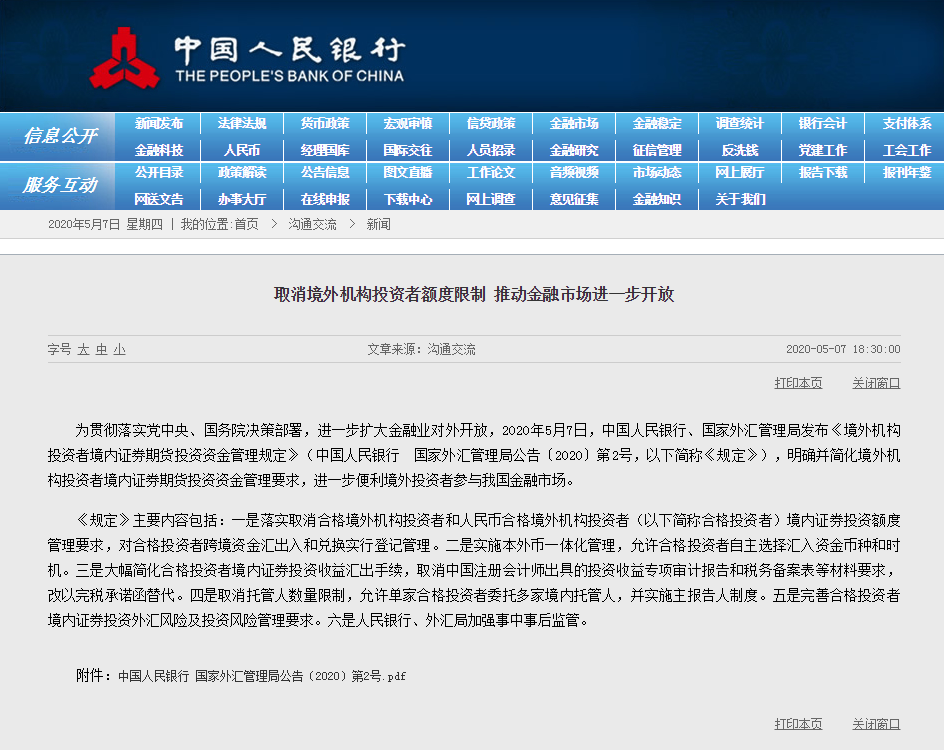Click the 关闭窗口 link
The image size is (944, 750).
tap(874, 382)
